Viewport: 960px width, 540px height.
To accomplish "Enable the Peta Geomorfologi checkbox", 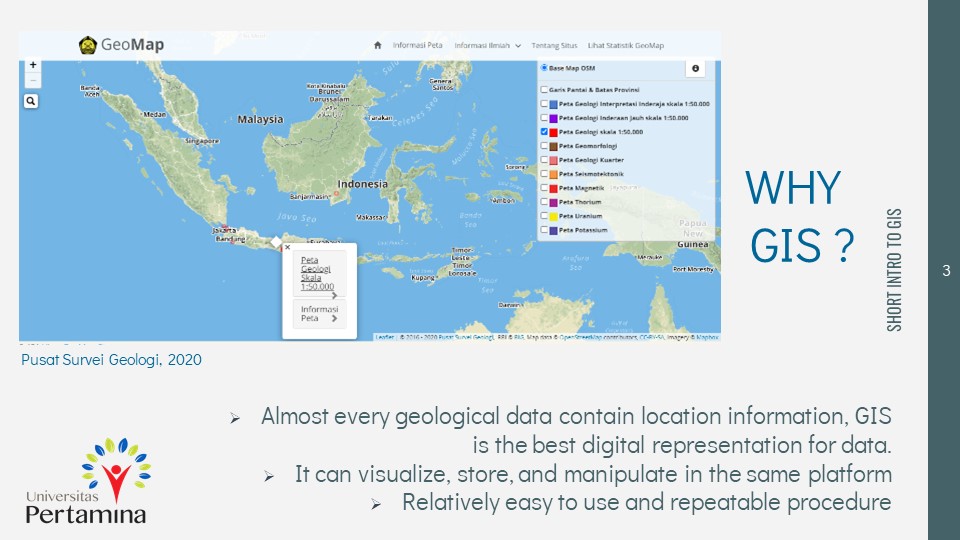I will point(544,146).
